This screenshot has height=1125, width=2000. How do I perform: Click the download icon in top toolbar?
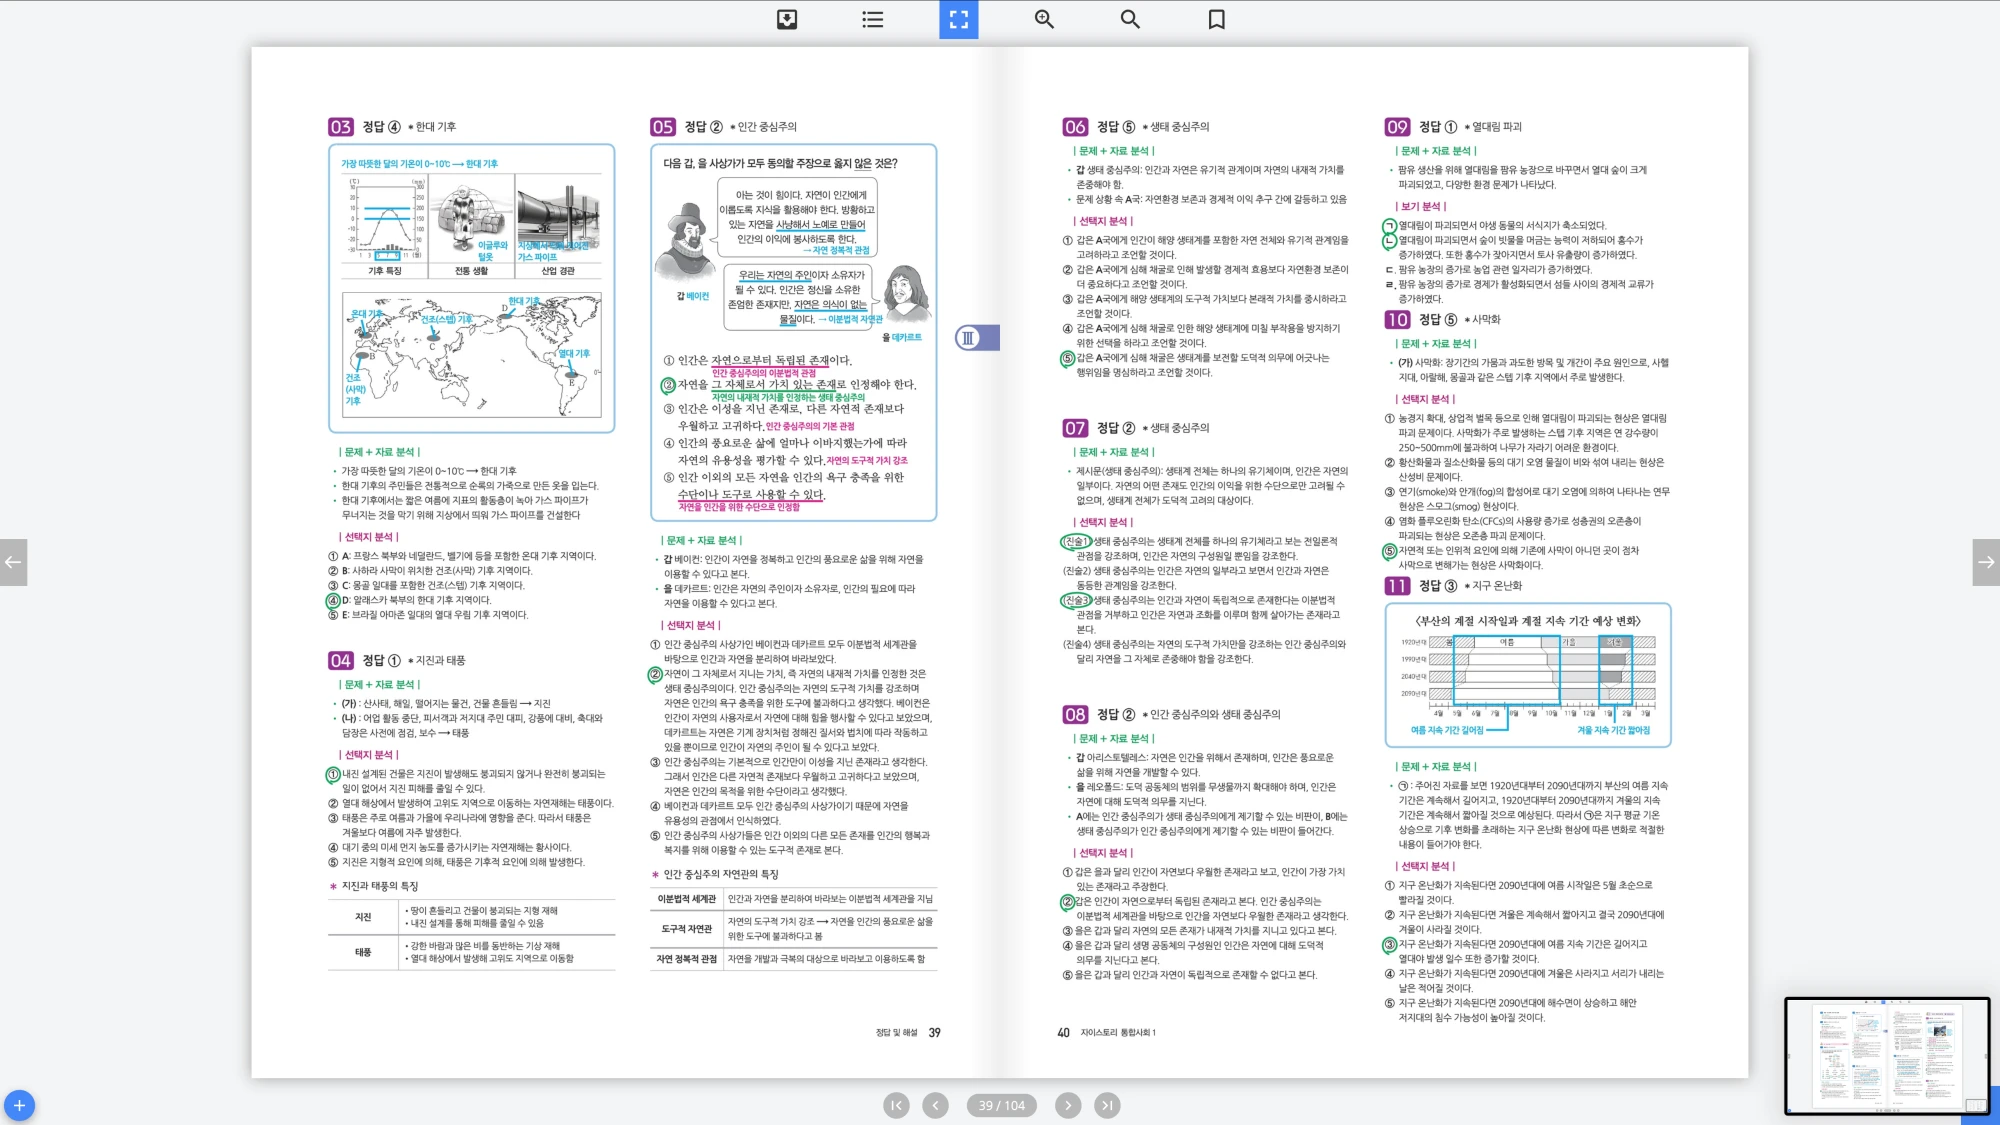(x=787, y=19)
